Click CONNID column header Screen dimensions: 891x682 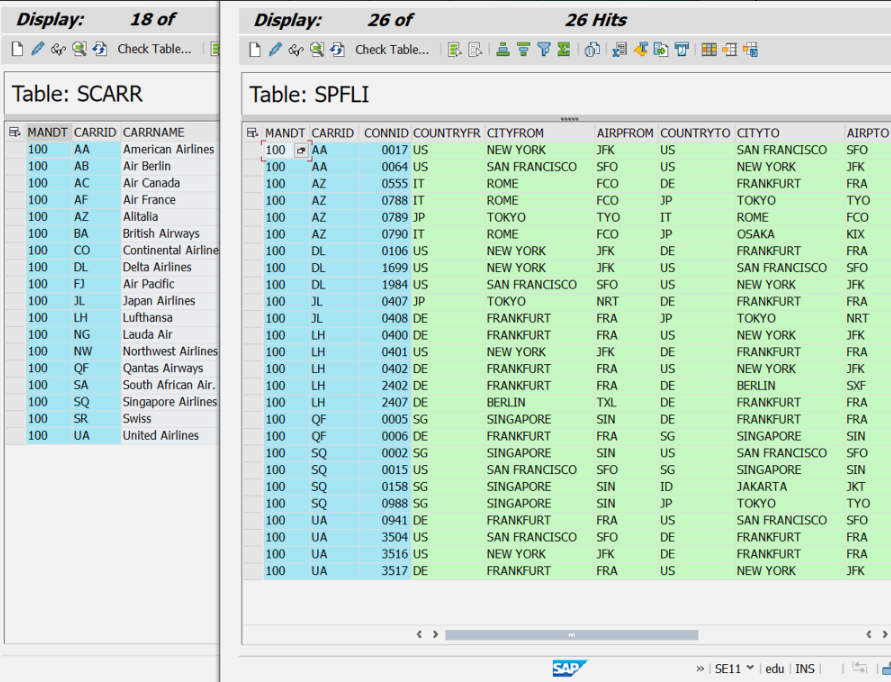coord(386,133)
